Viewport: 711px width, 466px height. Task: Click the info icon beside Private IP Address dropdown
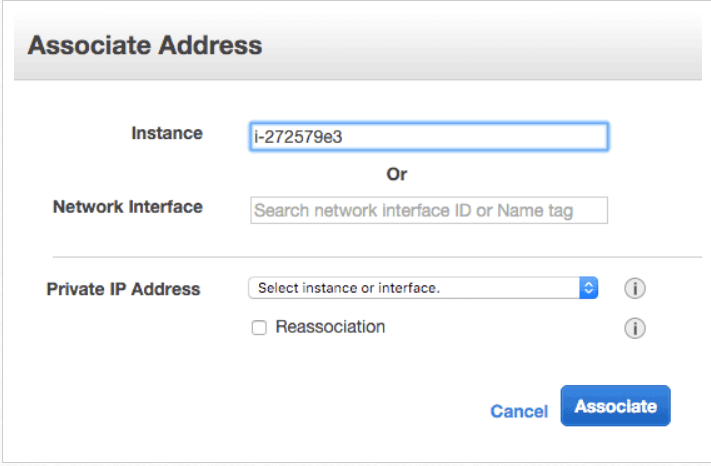click(634, 288)
